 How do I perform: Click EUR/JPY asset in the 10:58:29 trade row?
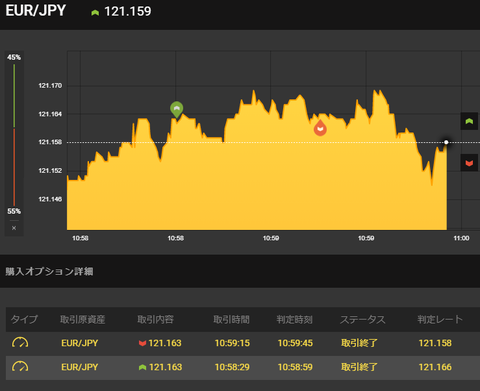point(80,367)
